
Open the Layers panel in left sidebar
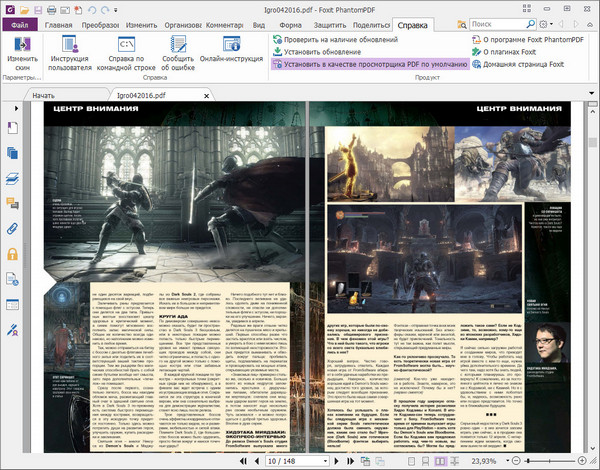click(x=13, y=178)
